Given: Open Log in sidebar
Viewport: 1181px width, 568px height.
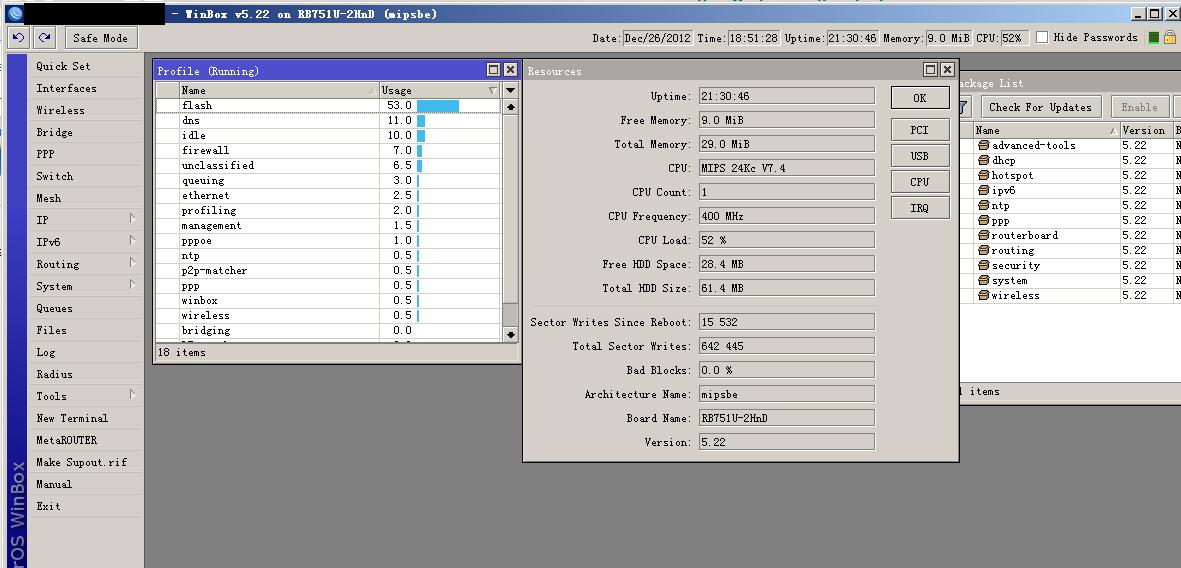Looking at the screenshot, I should point(45,352).
